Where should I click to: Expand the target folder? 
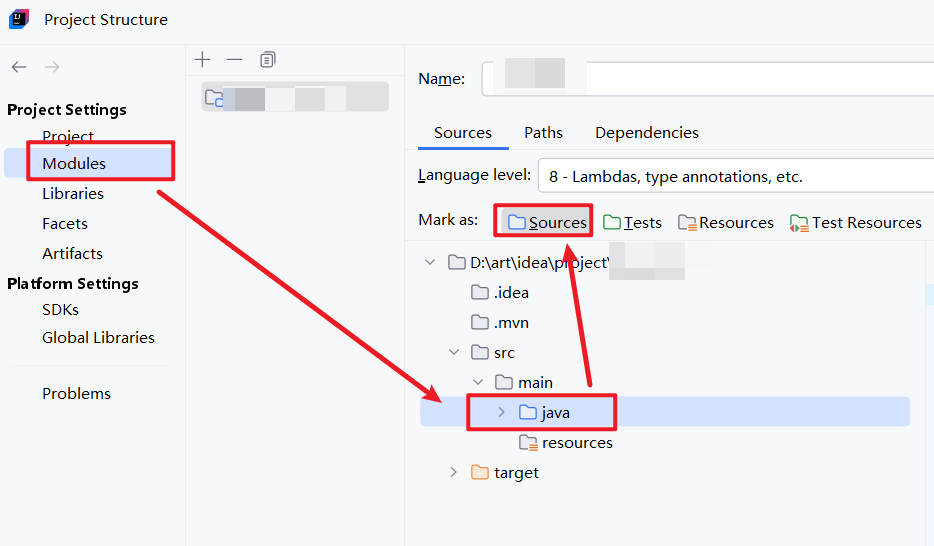click(x=454, y=472)
